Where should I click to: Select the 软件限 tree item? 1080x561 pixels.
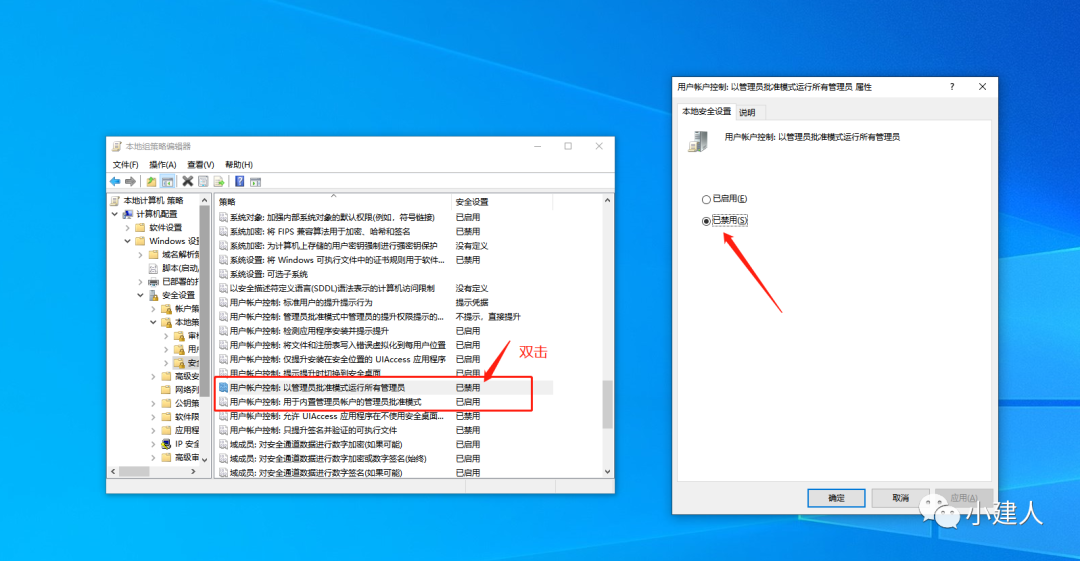(187, 417)
